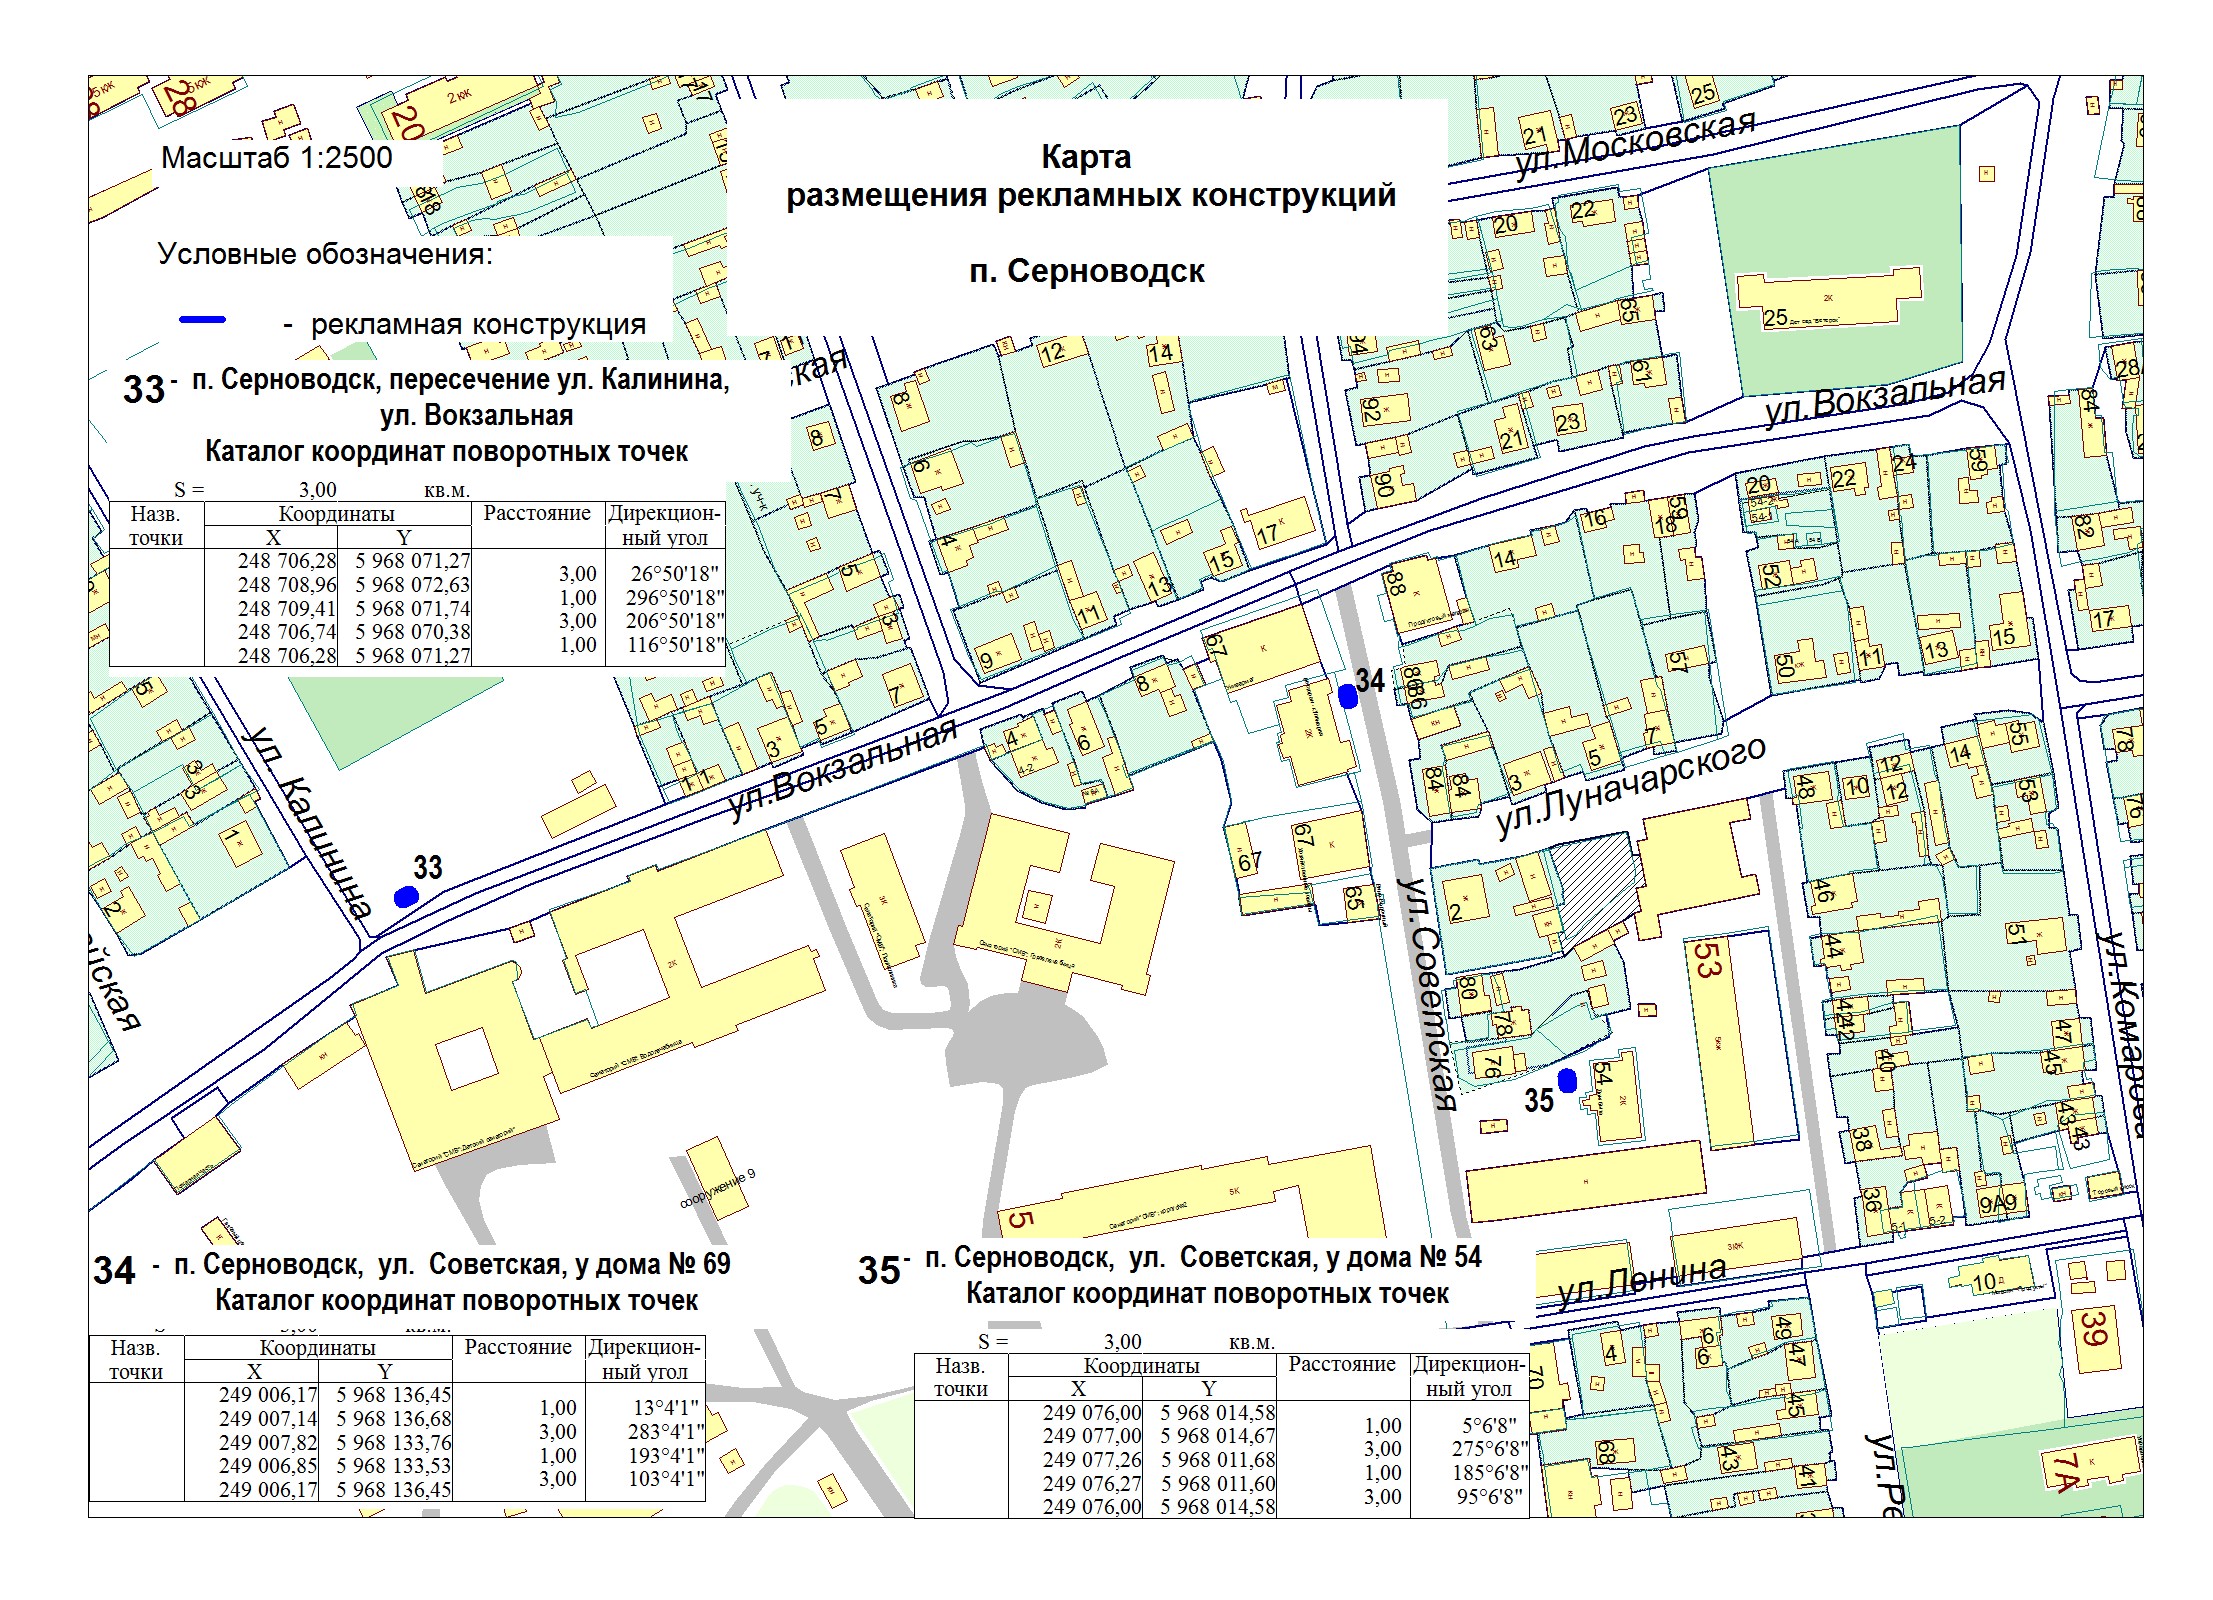Viewport: 2213px width, 1600px height.
Task: Click coordinate cell '5 968 072,63'
Action: click(412, 585)
